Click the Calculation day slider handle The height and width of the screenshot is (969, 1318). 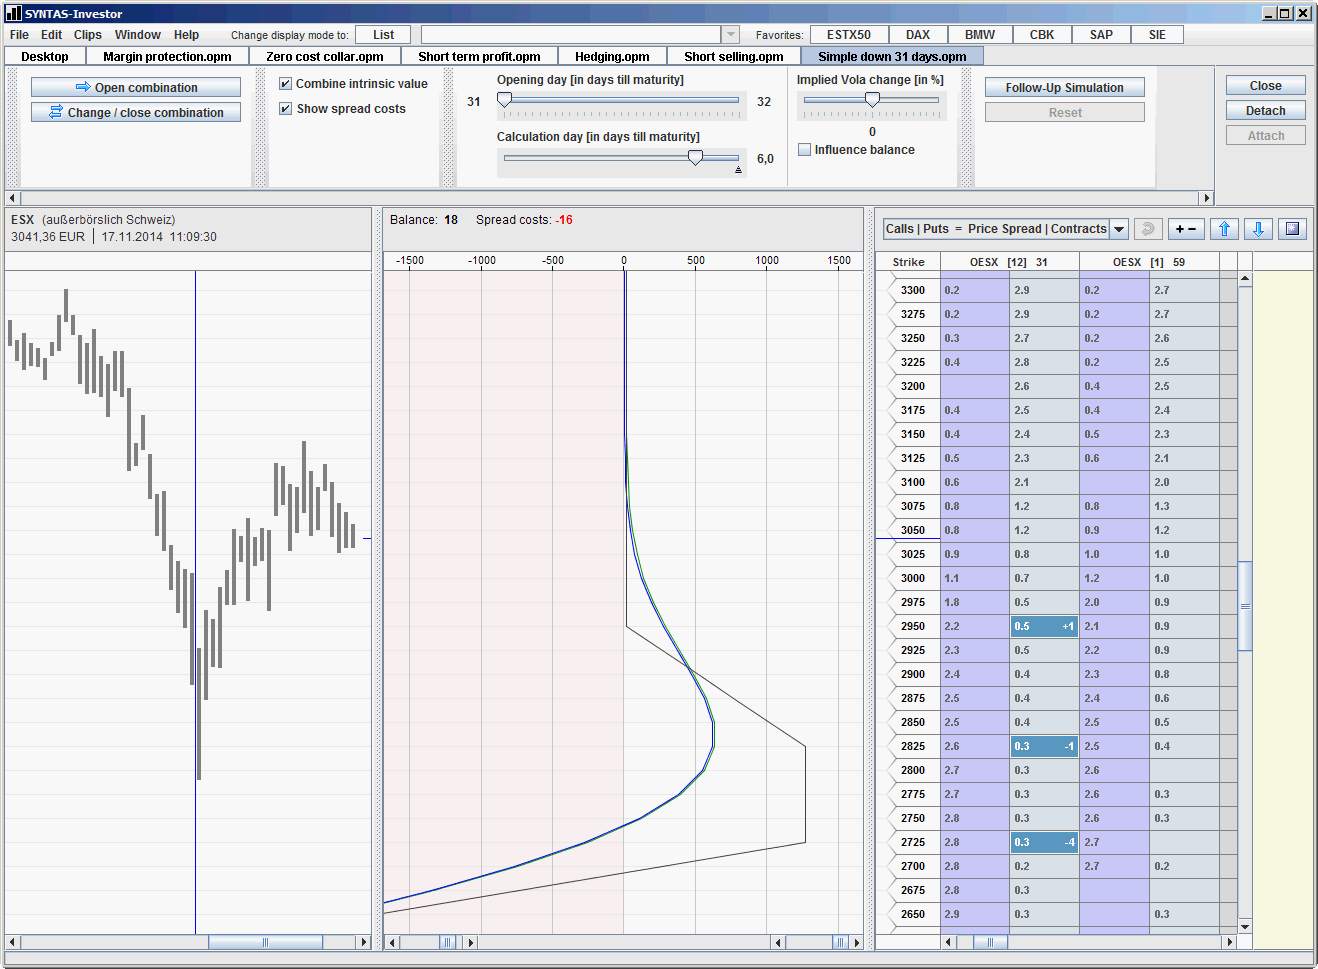695,158
